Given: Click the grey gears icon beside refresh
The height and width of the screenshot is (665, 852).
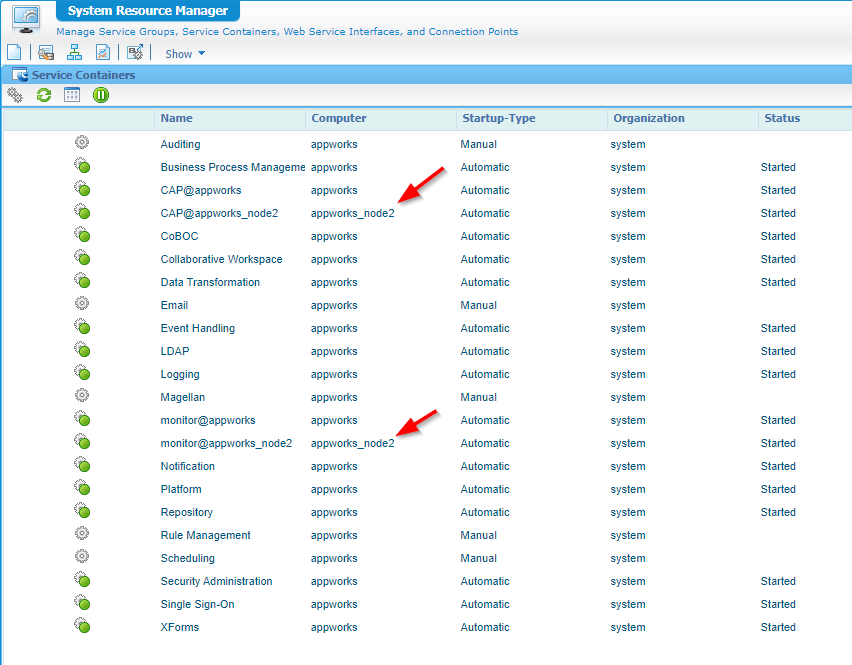Looking at the screenshot, I should pos(15,95).
